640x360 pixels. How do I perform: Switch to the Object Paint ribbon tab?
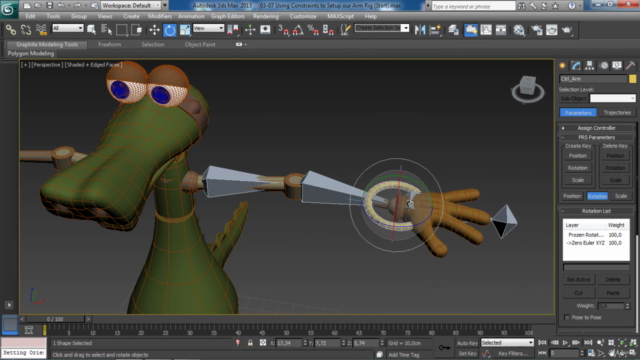(200, 44)
